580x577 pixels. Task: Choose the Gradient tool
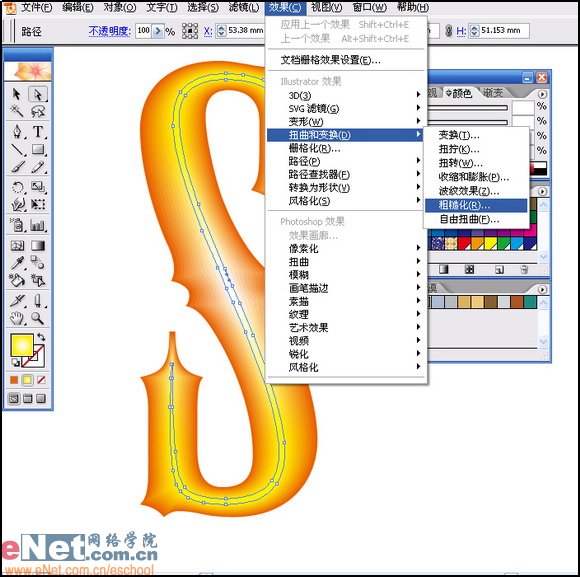(x=38, y=246)
